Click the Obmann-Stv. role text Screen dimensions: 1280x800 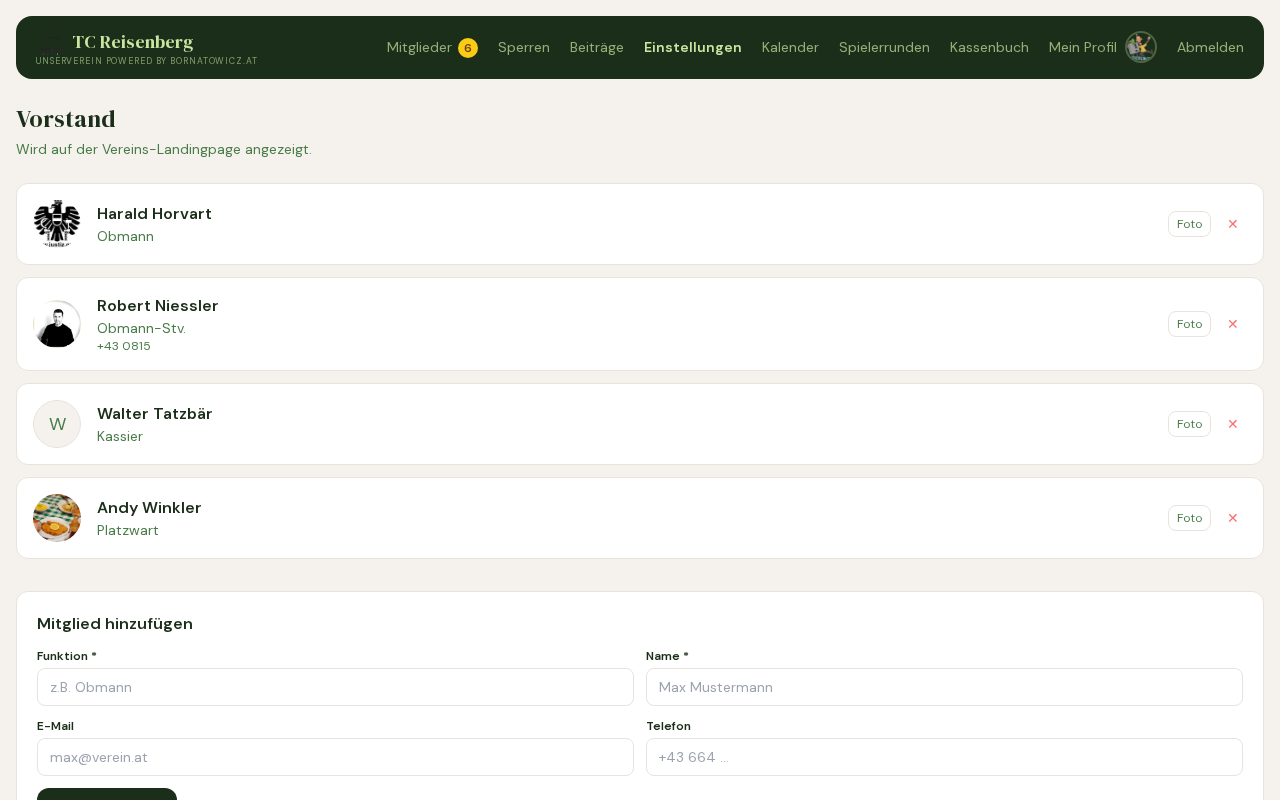pos(141,328)
